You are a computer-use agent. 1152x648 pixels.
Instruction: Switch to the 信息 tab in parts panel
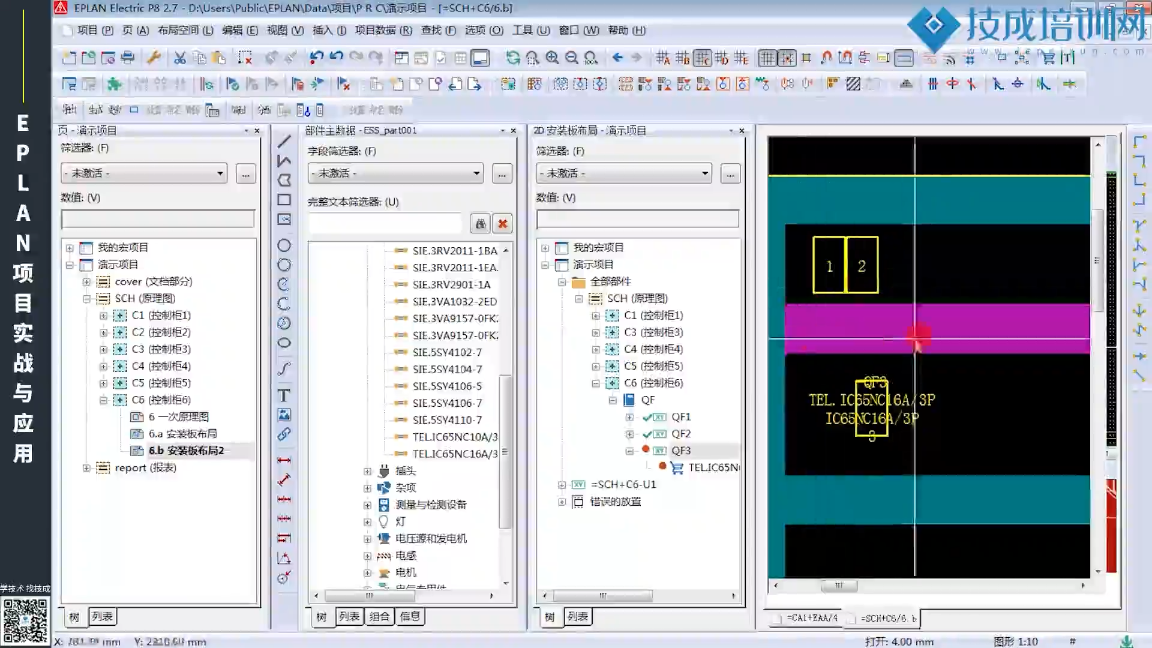410,616
